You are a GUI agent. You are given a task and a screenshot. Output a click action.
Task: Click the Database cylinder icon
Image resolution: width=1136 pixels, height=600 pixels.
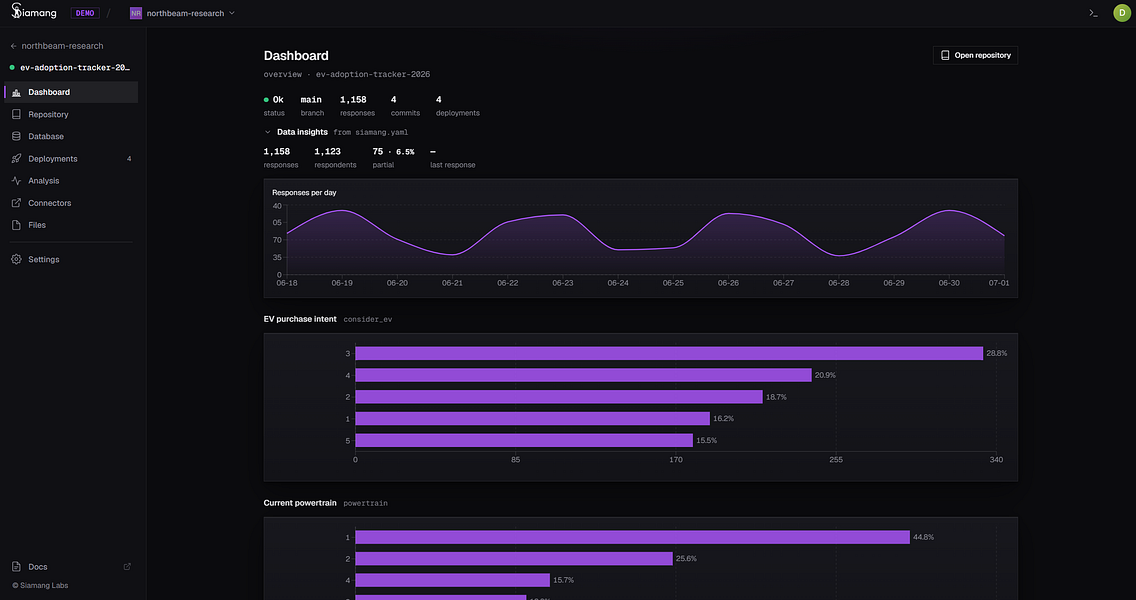16,136
